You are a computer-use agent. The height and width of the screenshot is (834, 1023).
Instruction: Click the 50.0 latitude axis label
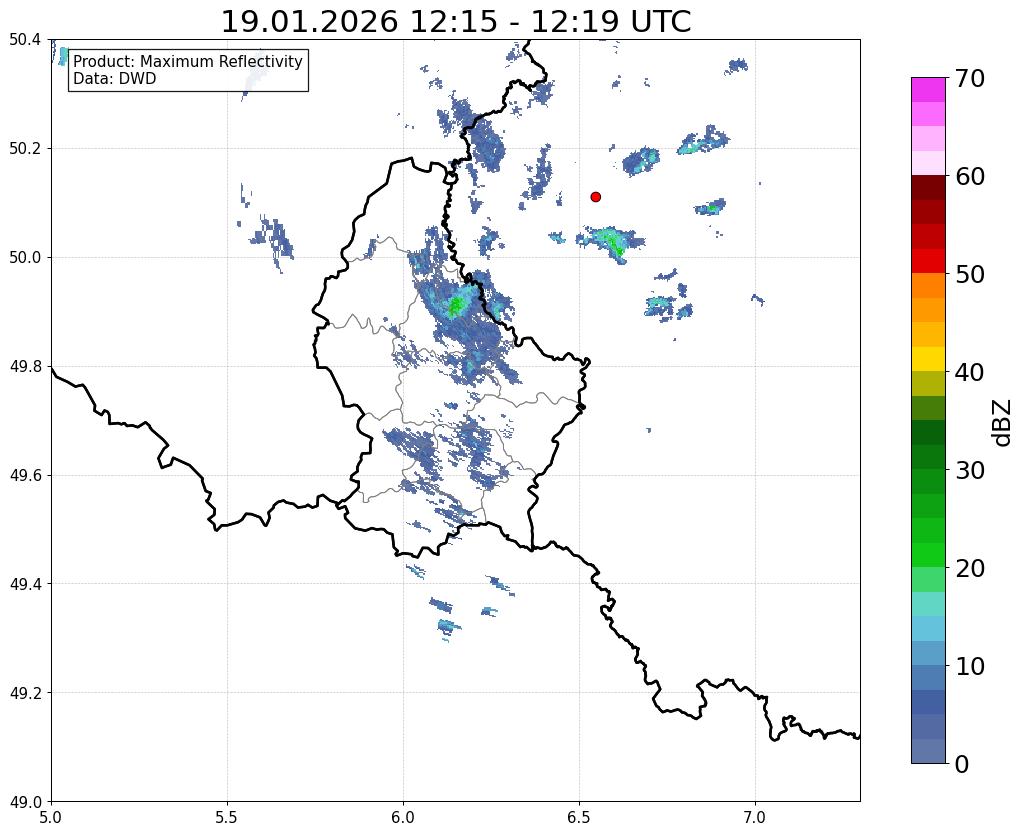point(25,257)
